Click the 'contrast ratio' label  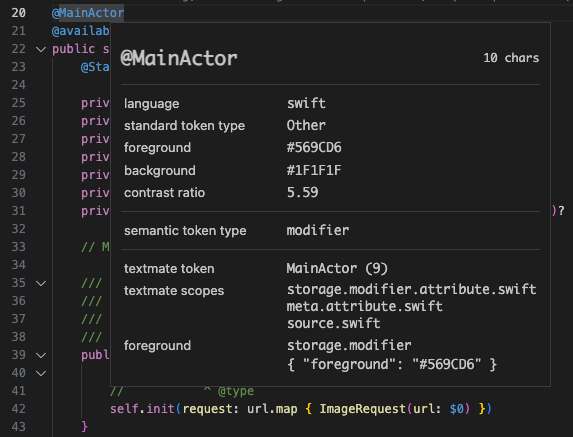pos(164,193)
